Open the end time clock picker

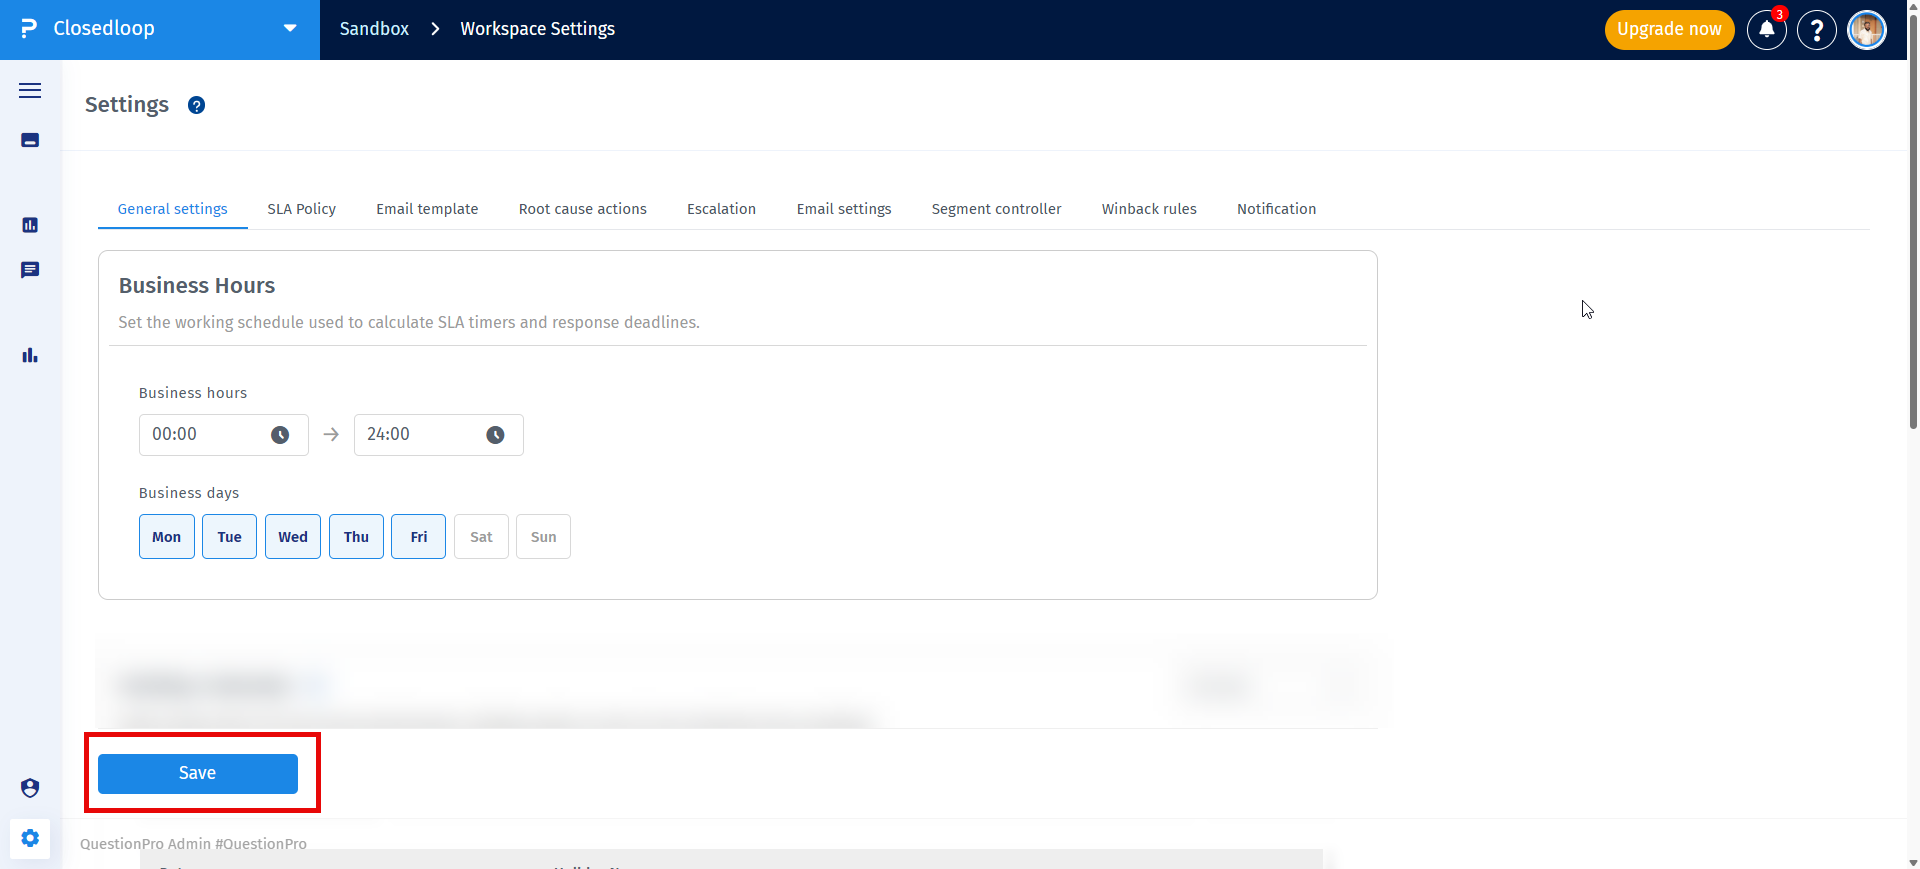[495, 435]
